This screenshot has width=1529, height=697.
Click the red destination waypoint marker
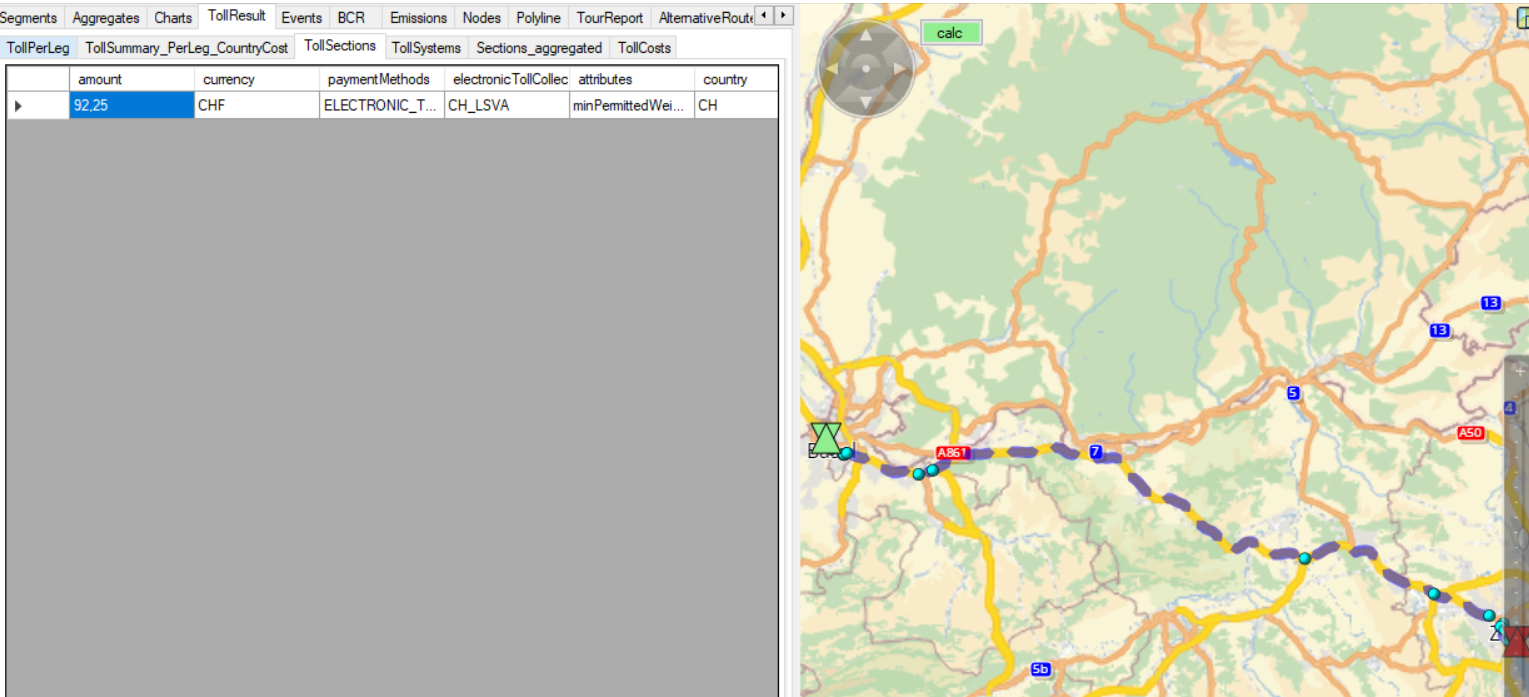[x=1517, y=641]
